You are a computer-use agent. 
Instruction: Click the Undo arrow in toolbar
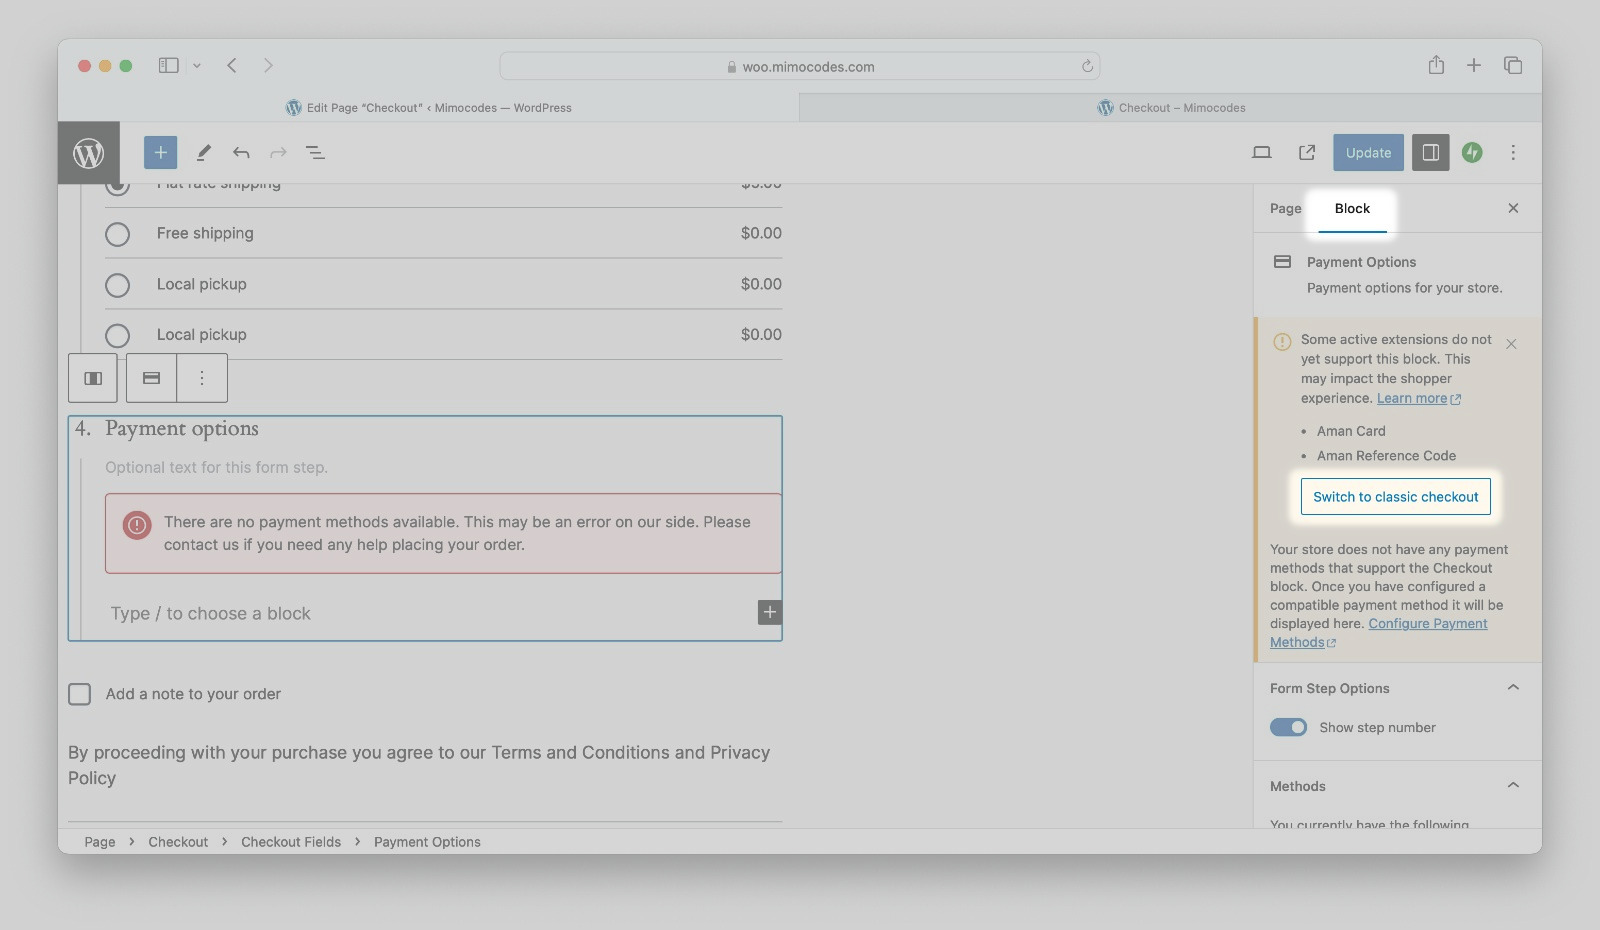241,152
